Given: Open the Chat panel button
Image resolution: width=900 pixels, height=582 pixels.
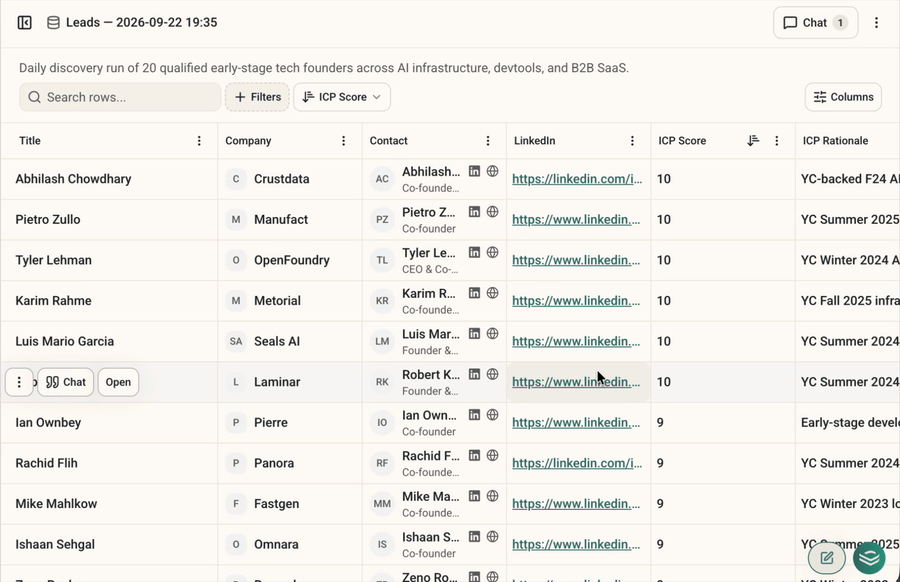Looking at the screenshot, I should 815,22.
